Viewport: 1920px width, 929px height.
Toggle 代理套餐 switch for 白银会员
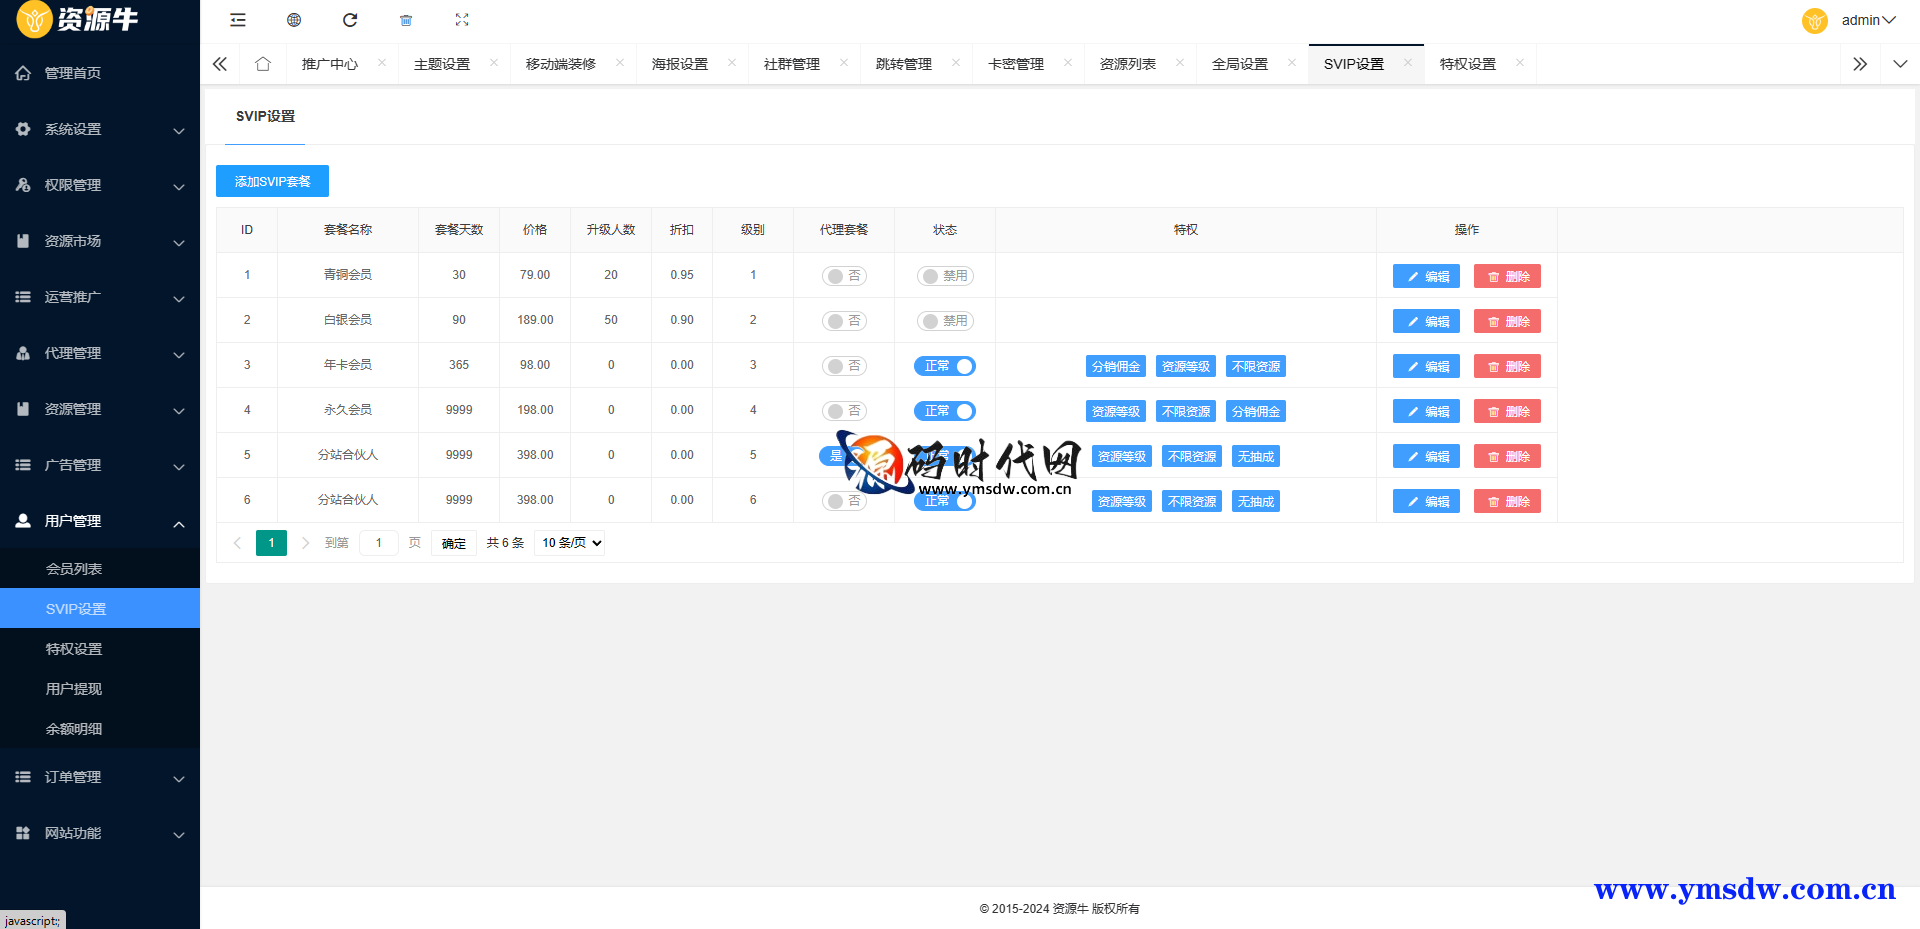click(844, 321)
